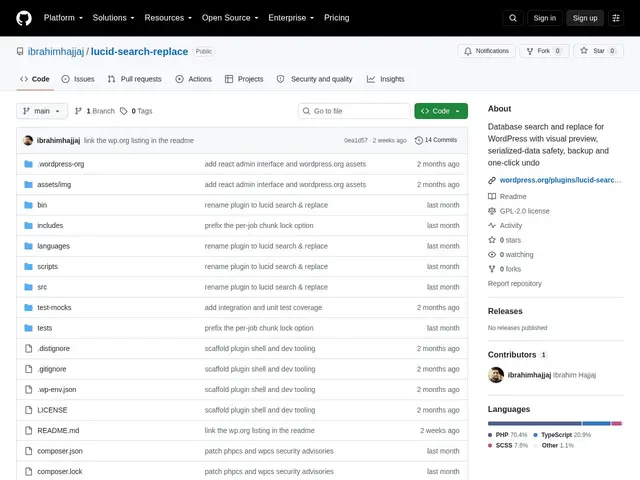Focus the Go to file search field

click(354, 111)
